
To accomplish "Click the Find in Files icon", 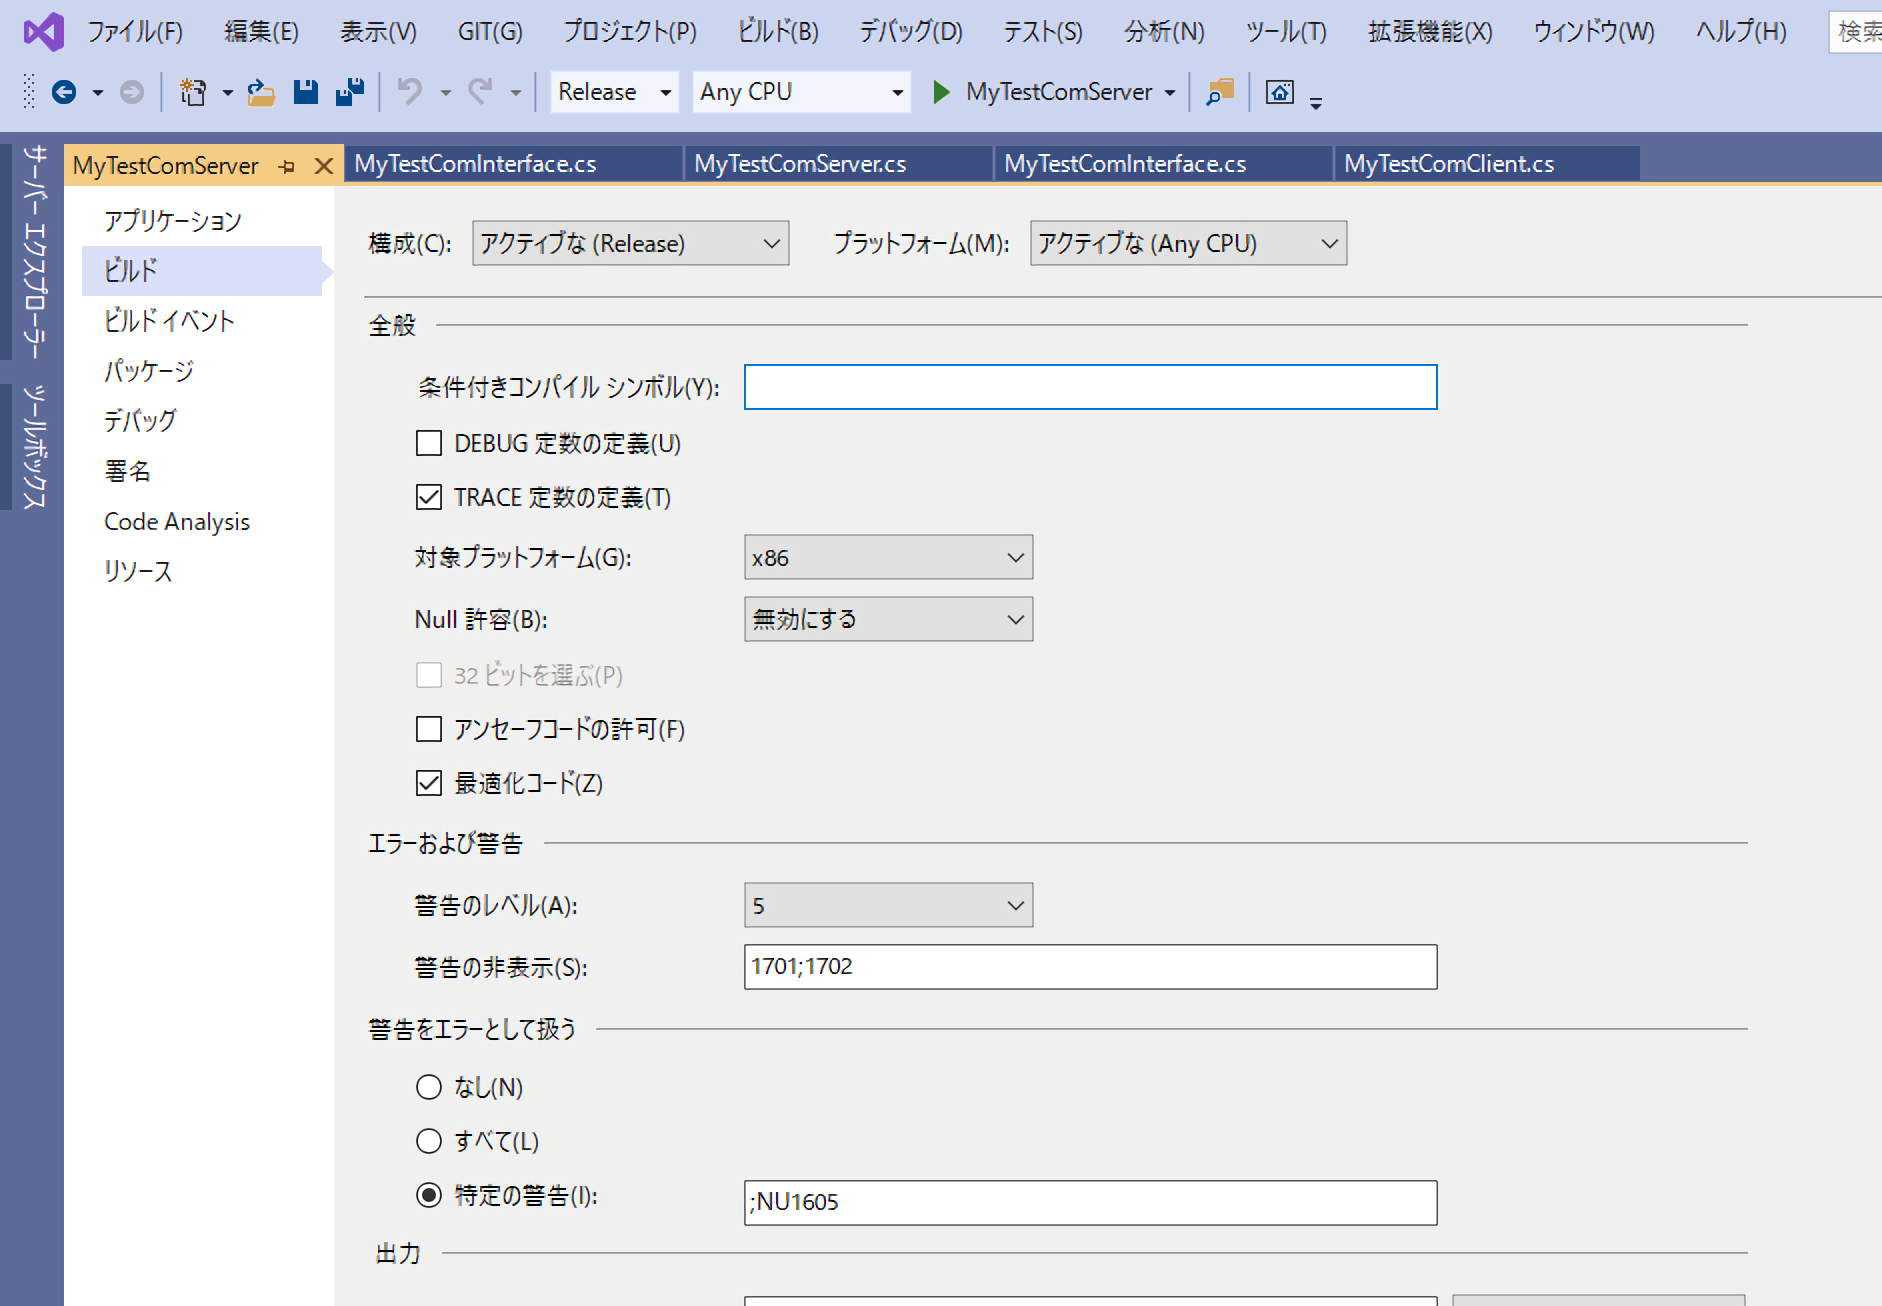I will pos(1219,92).
